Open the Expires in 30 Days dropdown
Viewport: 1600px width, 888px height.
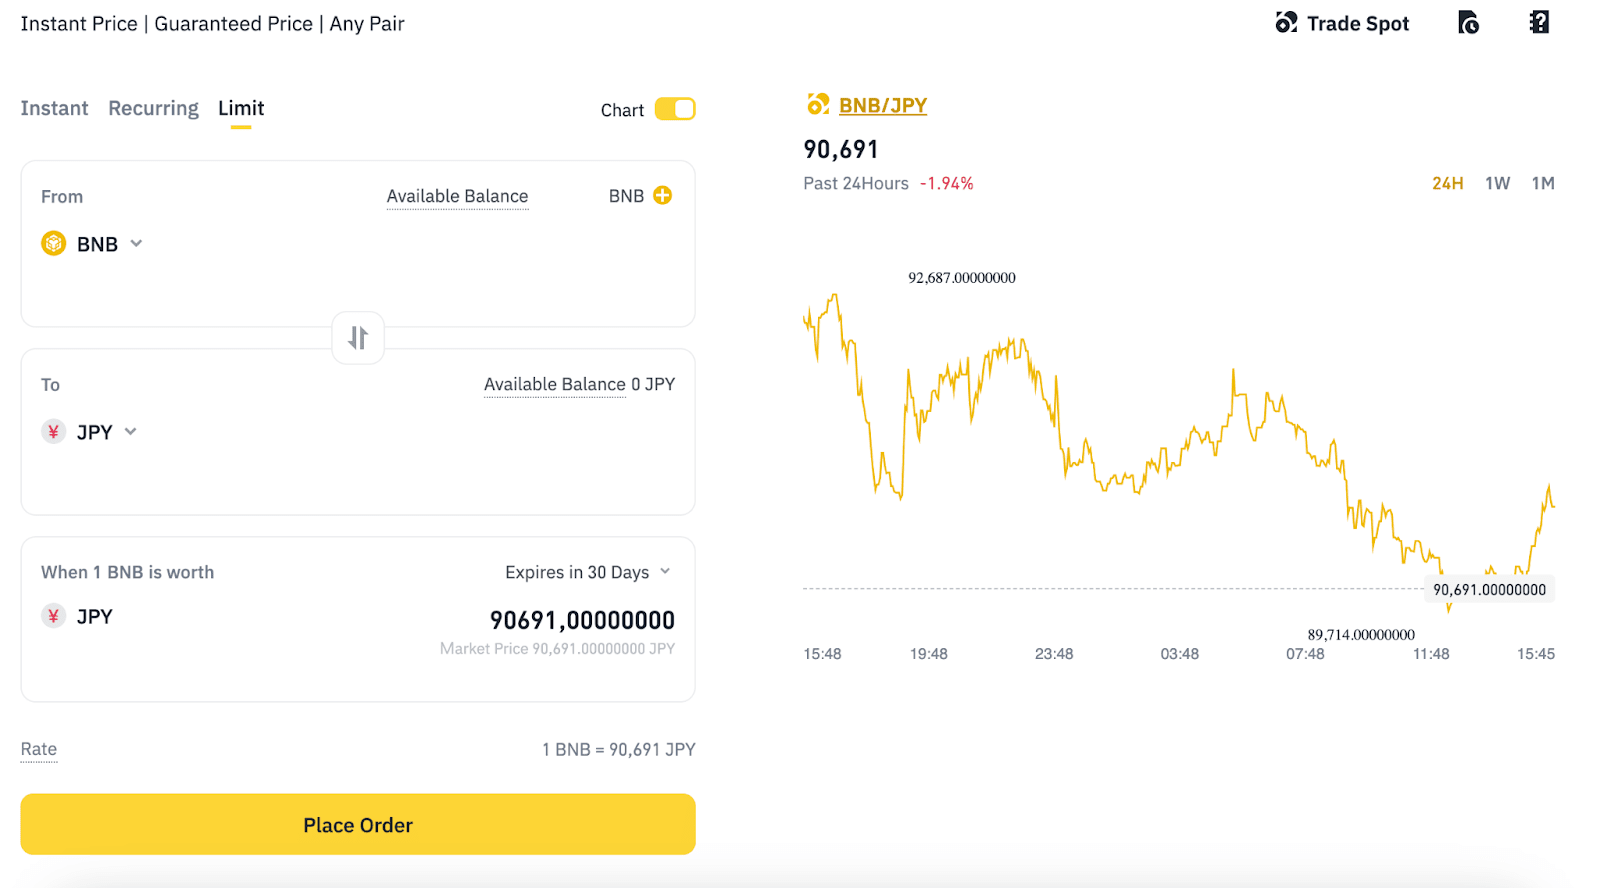pos(587,572)
